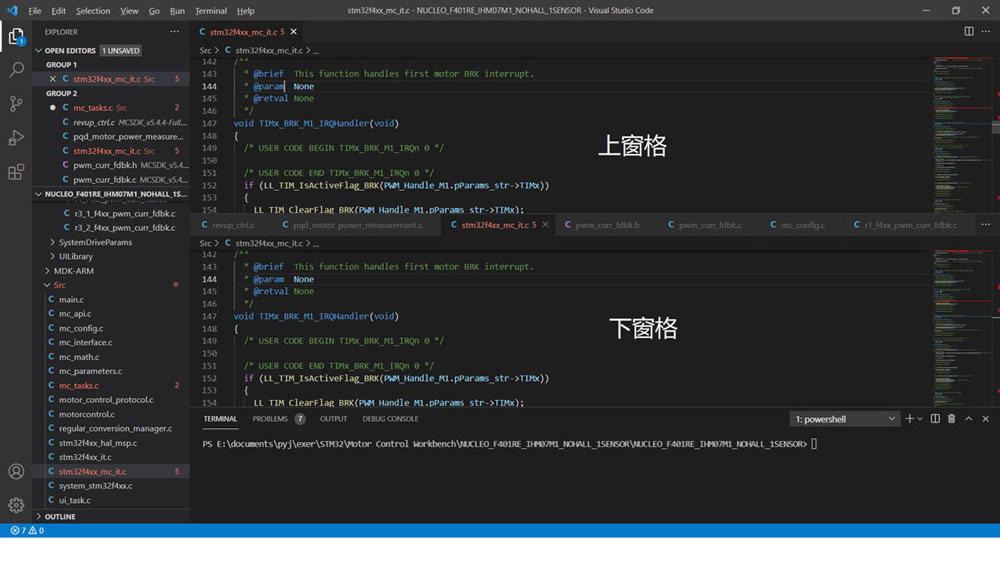Switch to pqd_motor_power_measurement.c tab
Image resolution: width=1000 pixels, height=563 pixels.
coord(357,224)
